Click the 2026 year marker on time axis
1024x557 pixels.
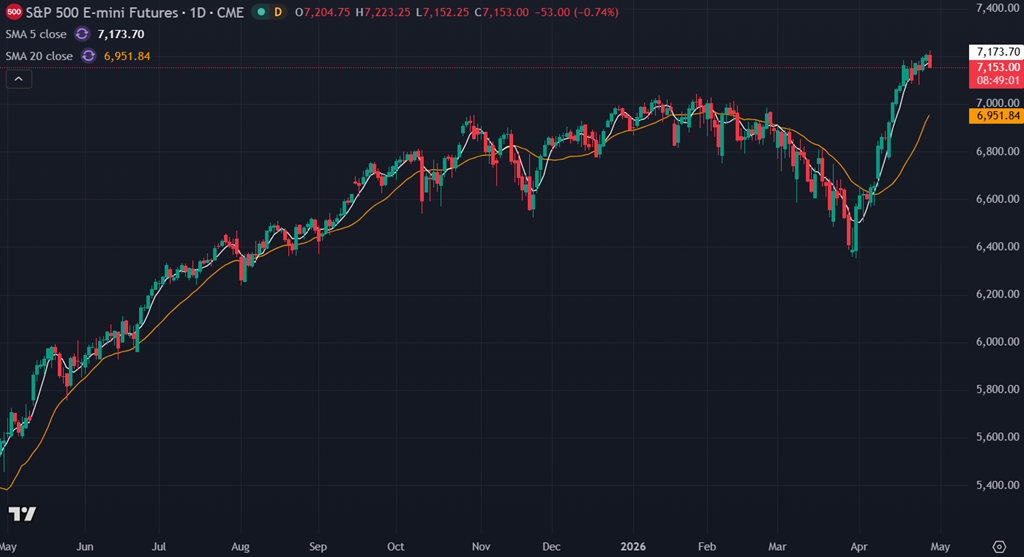coord(633,547)
